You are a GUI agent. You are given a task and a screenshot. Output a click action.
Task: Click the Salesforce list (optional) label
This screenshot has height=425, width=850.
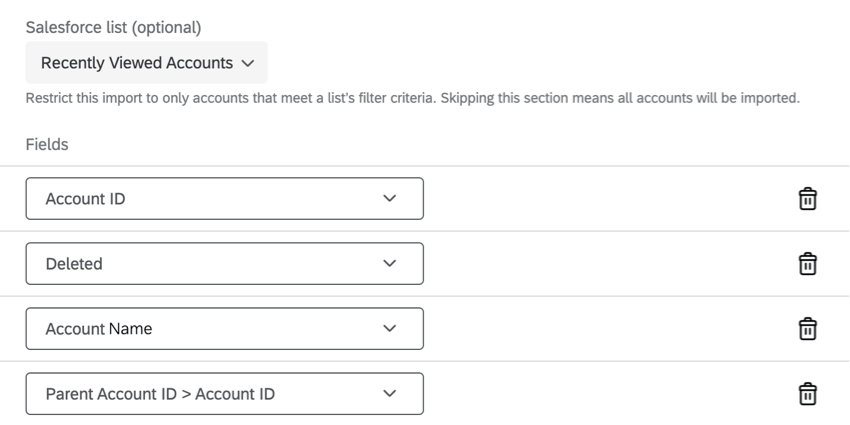coord(113,27)
